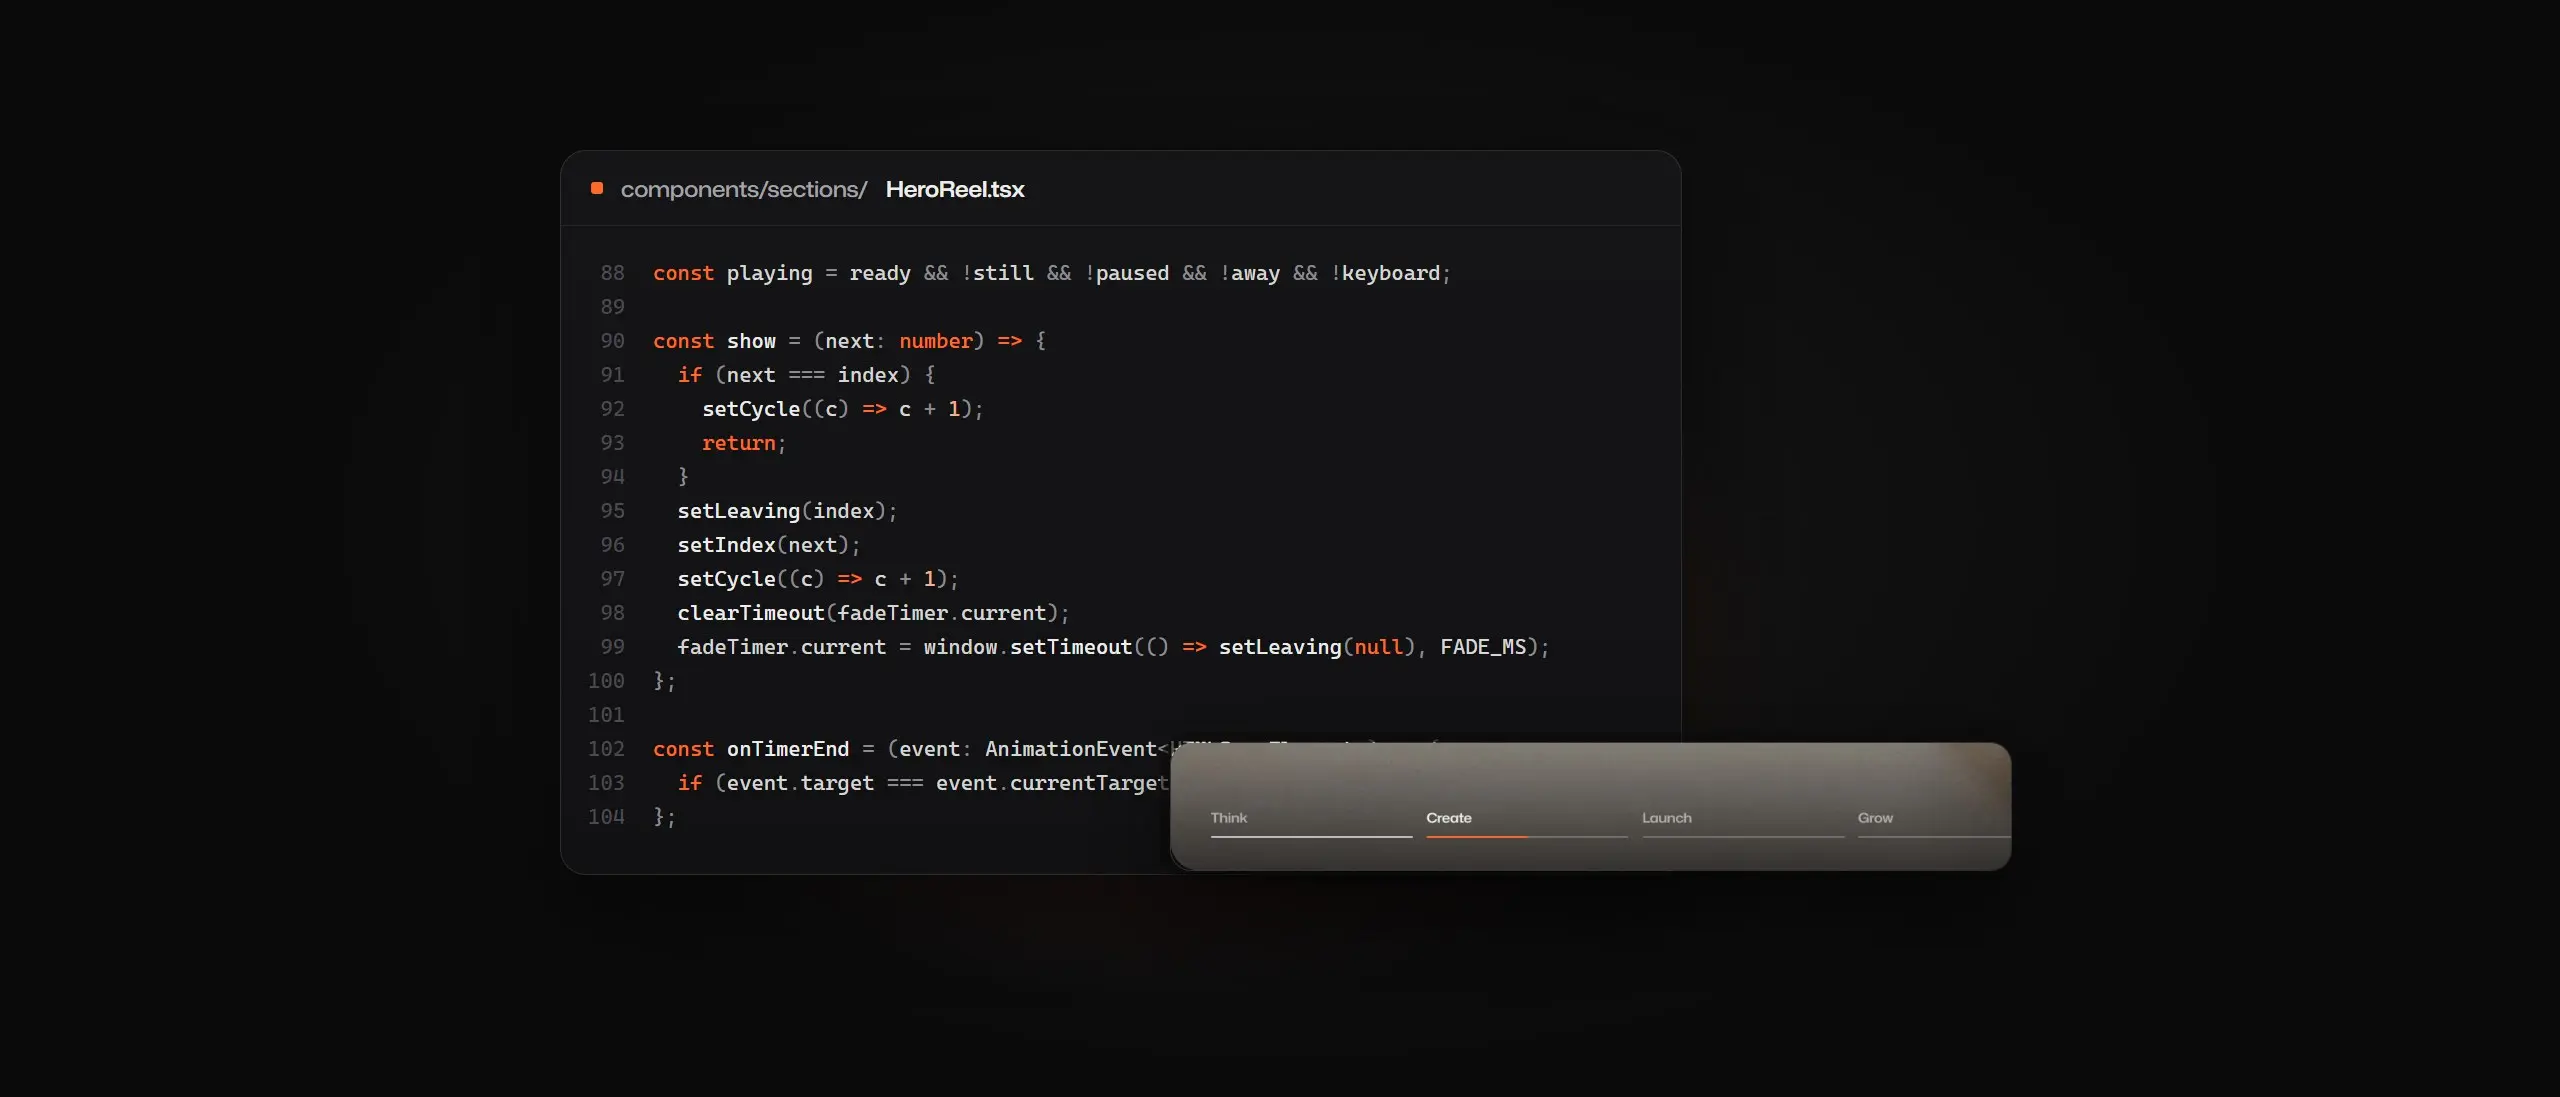Click 'if (next === index)' on line 91
The height and width of the screenshot is (1097, 2560).
click(794, 375)
